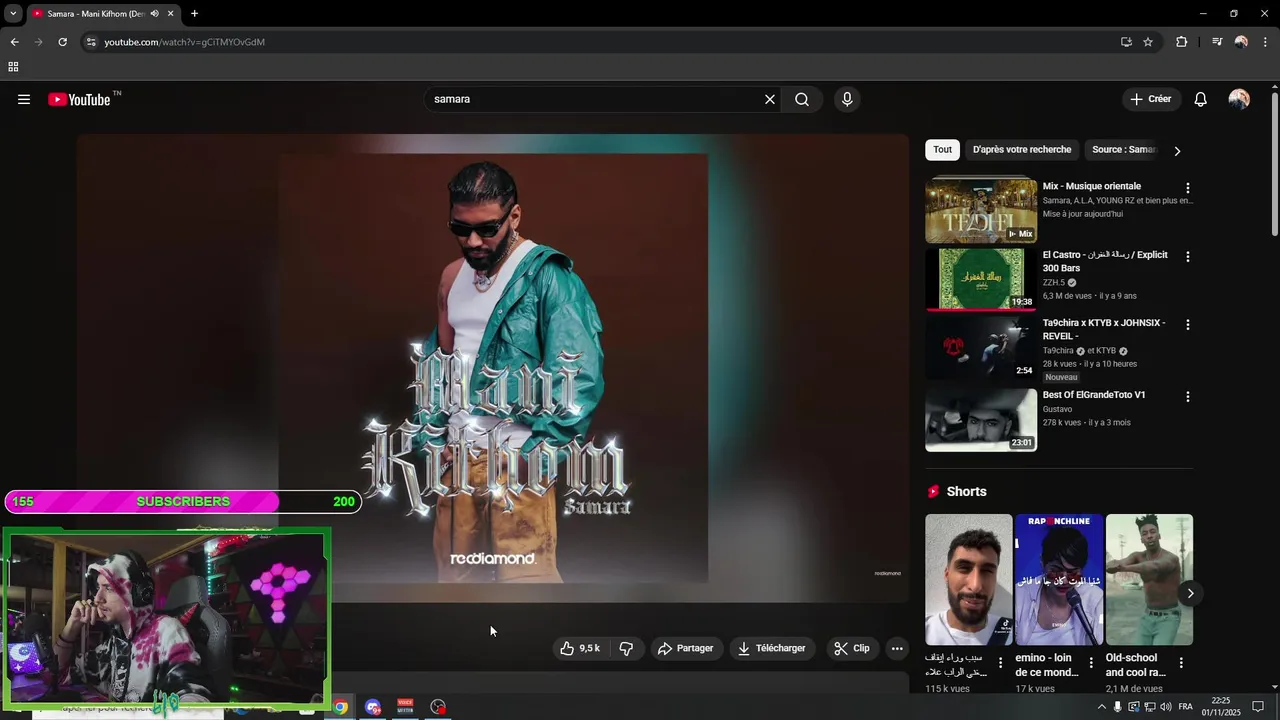Image resolution: width=1280 pixels, height=720 pixels.
Task: Click the Clip button
Action: tap(852, 648)
